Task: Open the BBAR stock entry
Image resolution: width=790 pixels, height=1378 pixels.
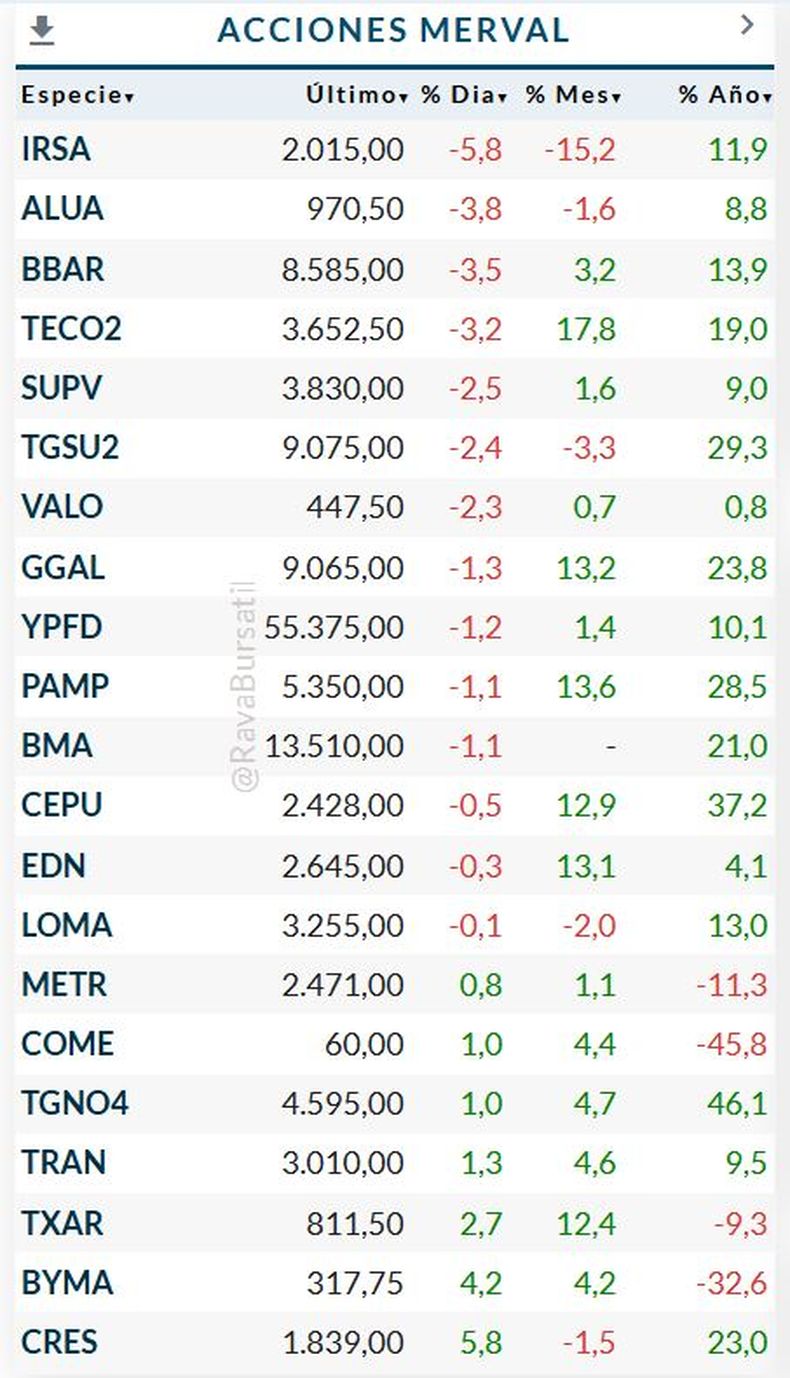Action: 395,269
